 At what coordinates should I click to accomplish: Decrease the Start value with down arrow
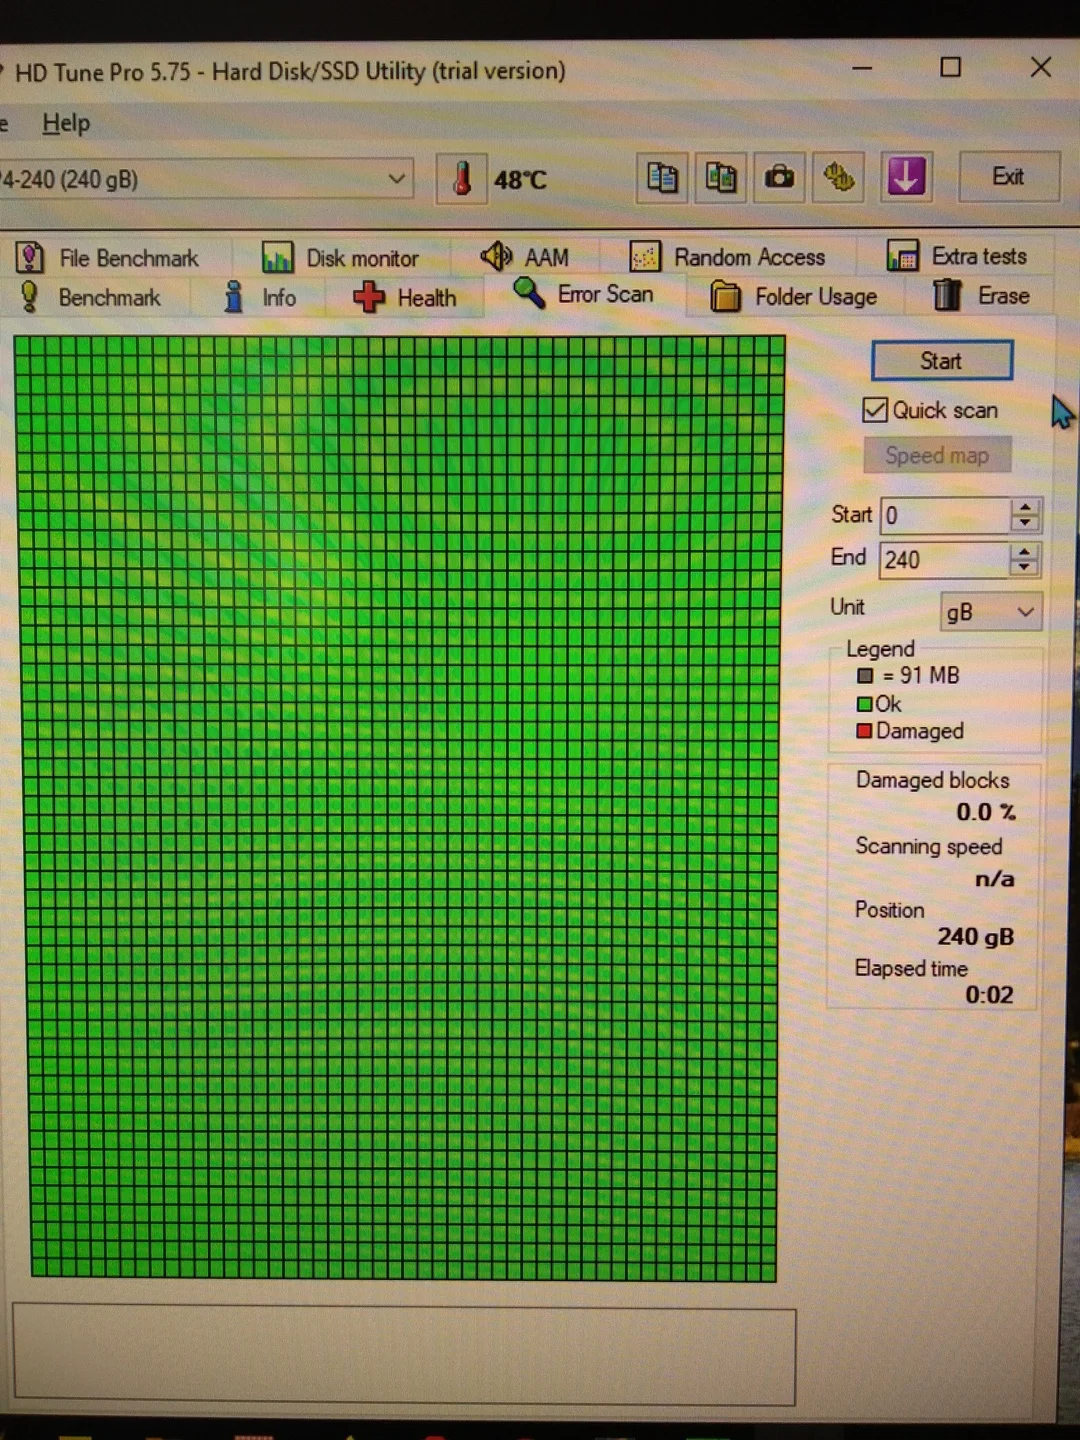pos(1024,523)
